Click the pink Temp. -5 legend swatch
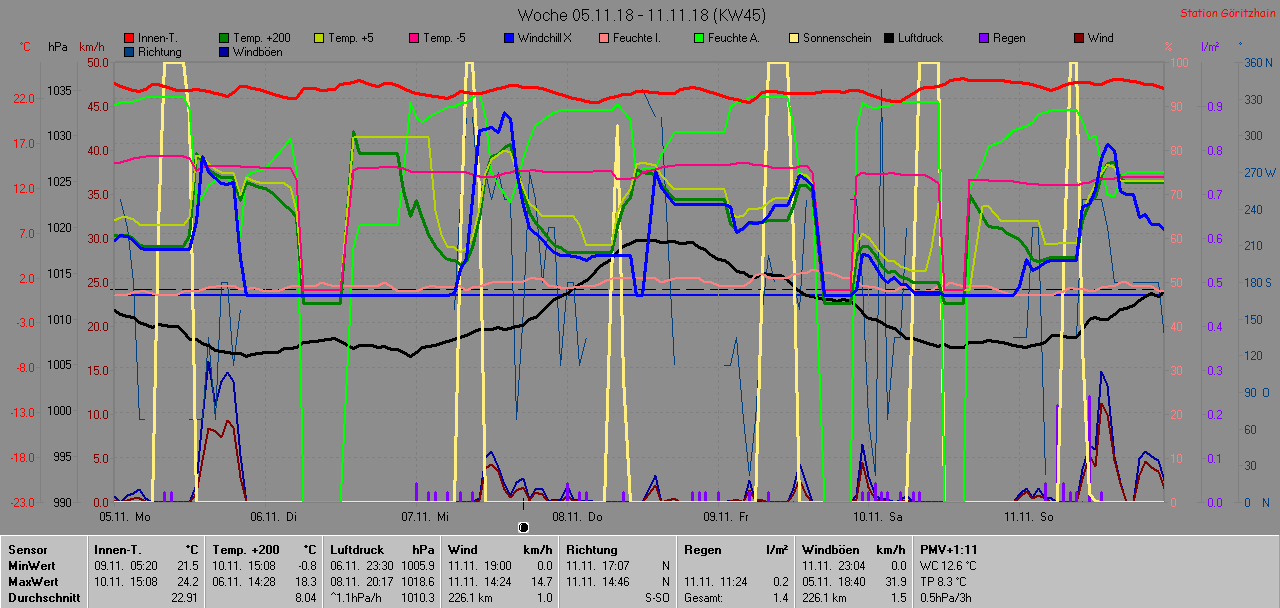Viewport: 1280px width, 608px height. tap(415, 38)
